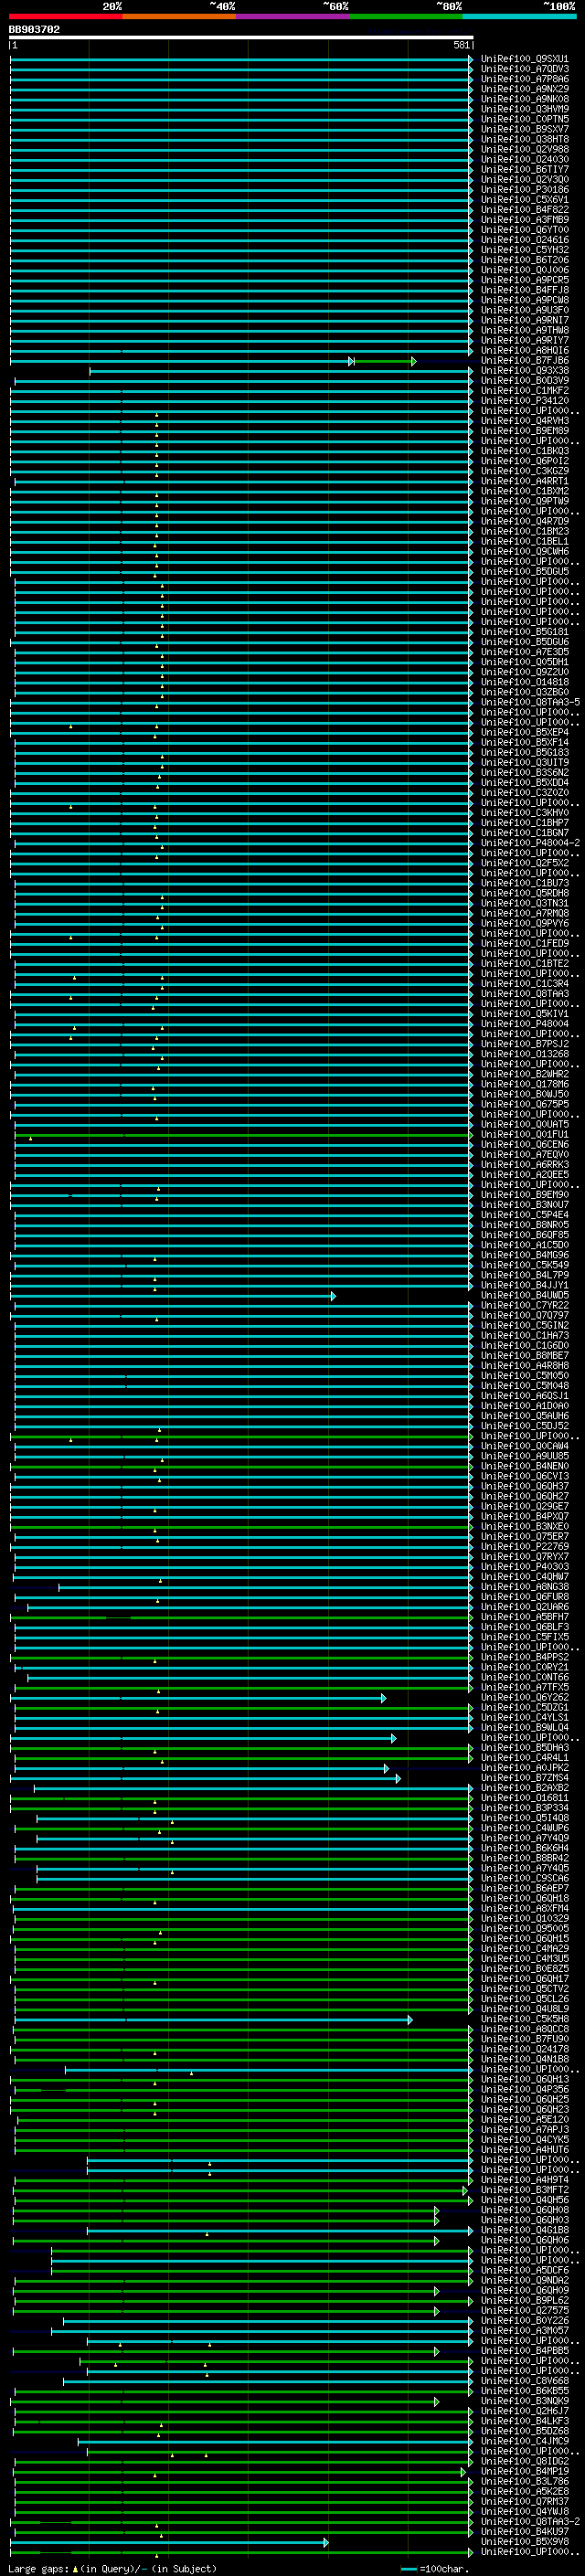The height and width of the screenshot is (2576, 585).
Task: Select the UniRef100_C7YR22 label
Action: [x=525, y=1305]
